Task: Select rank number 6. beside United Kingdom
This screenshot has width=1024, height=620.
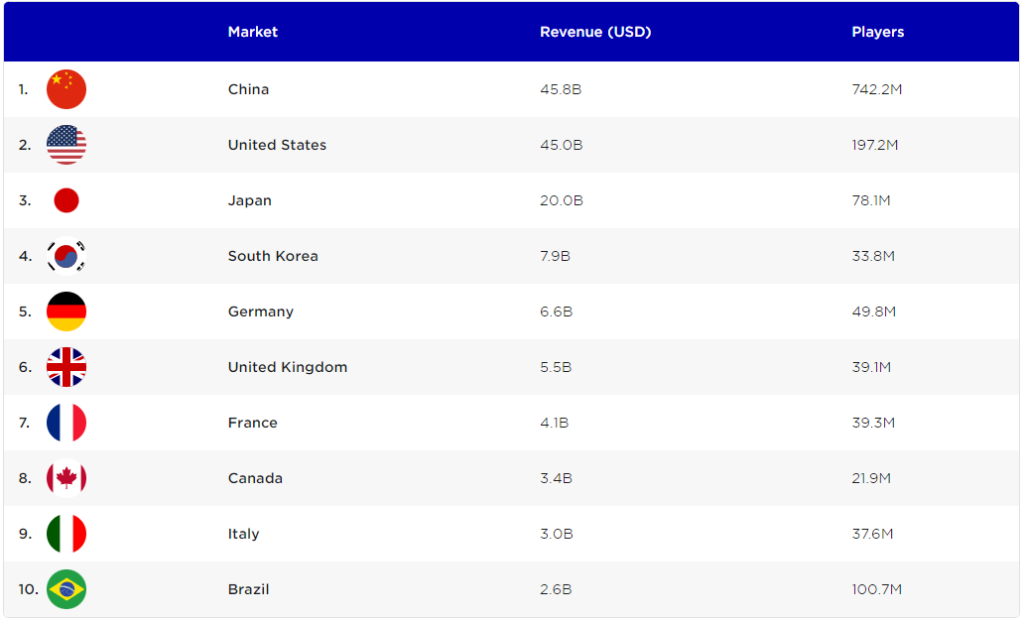Action: (25, 367)
